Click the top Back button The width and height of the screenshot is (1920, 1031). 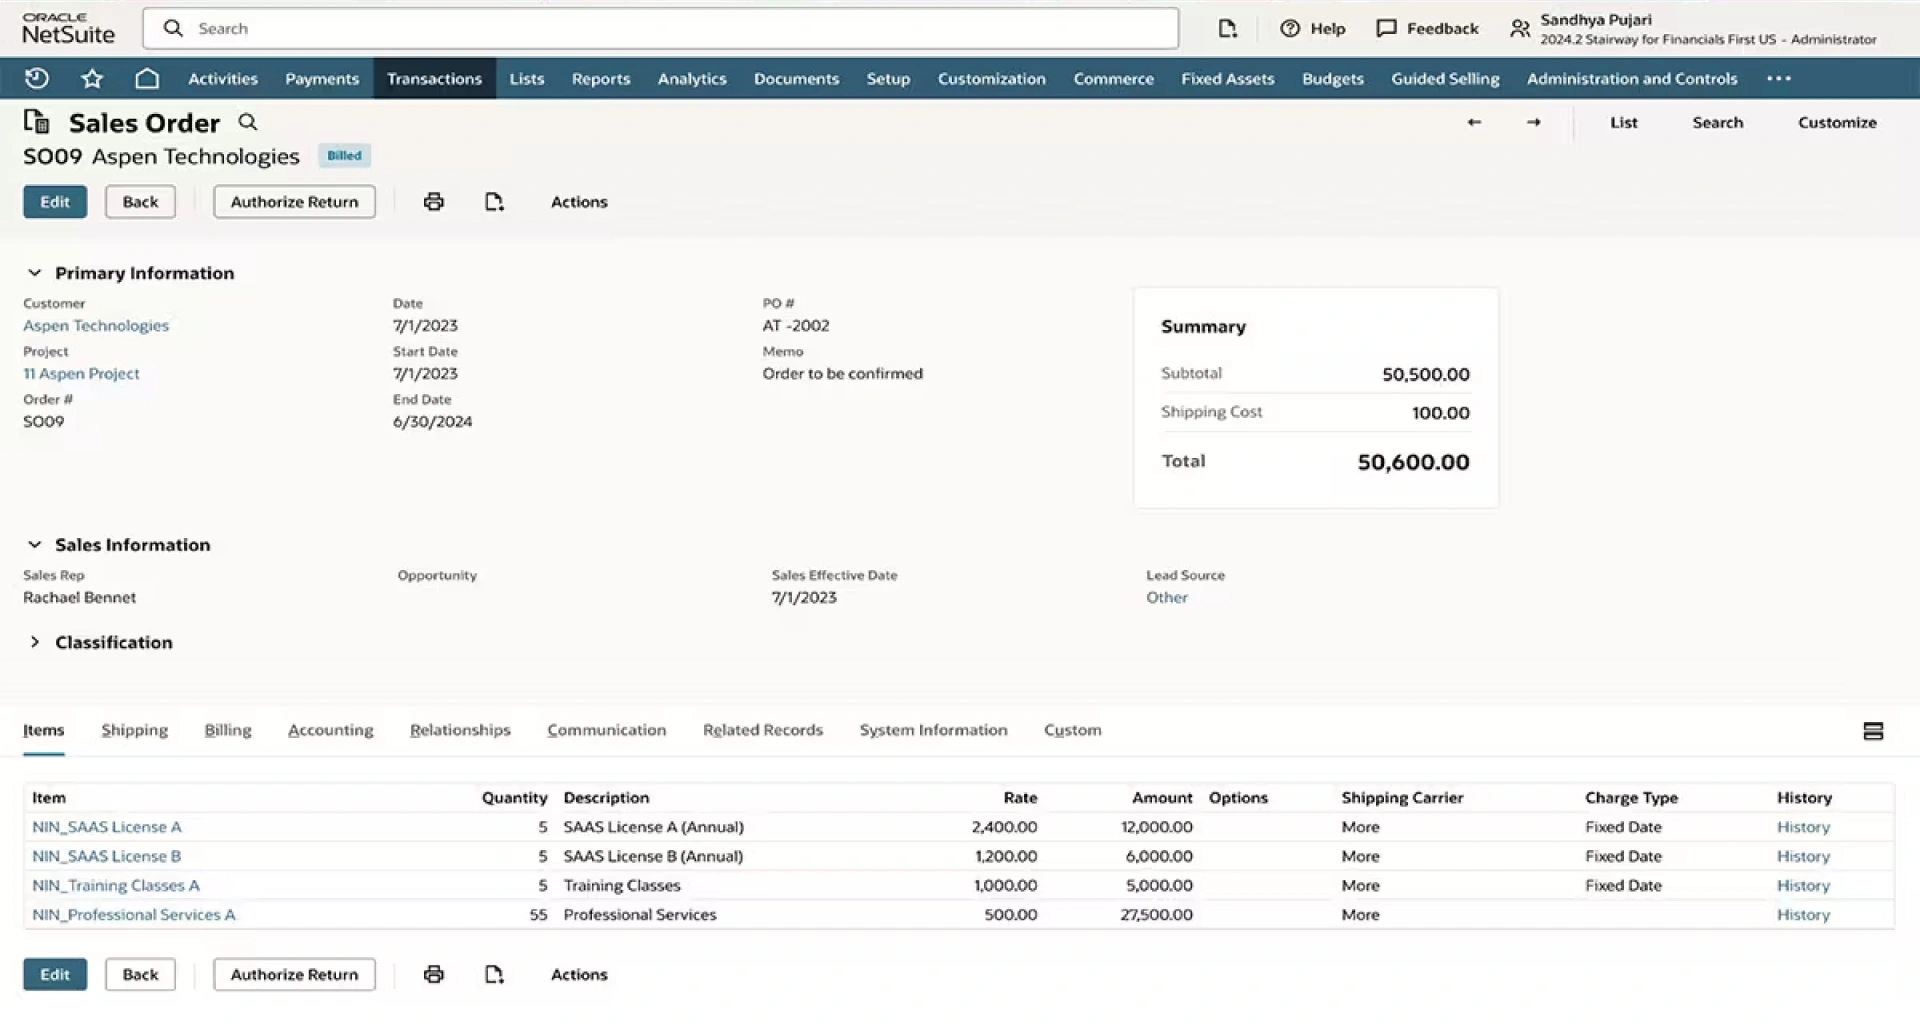[x=140, y=202]
